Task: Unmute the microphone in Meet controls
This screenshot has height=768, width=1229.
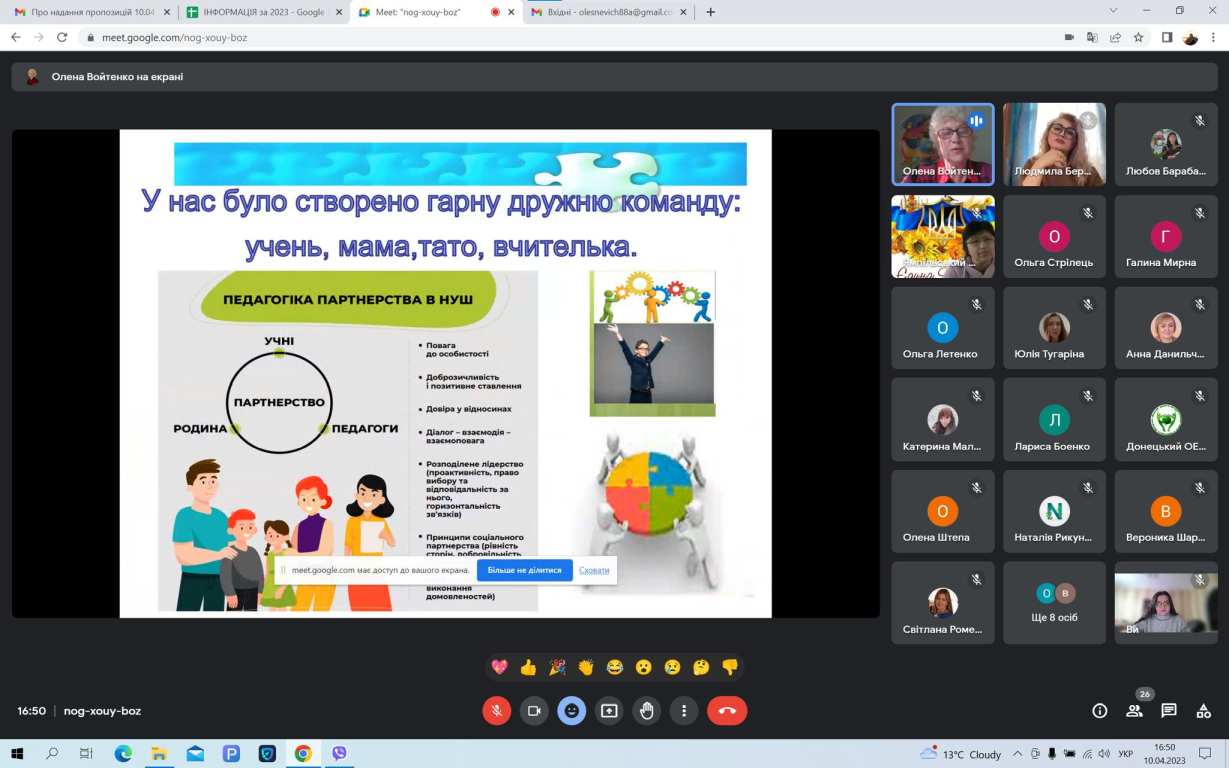Action: pos(496,711)
